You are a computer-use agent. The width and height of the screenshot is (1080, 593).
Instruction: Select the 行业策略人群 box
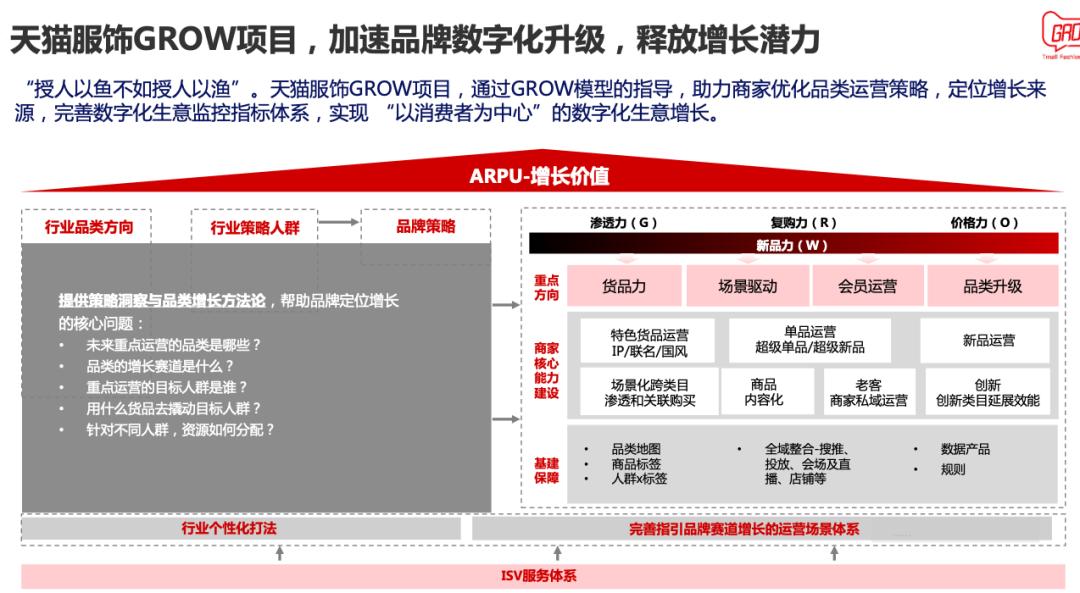click(254, 227)
